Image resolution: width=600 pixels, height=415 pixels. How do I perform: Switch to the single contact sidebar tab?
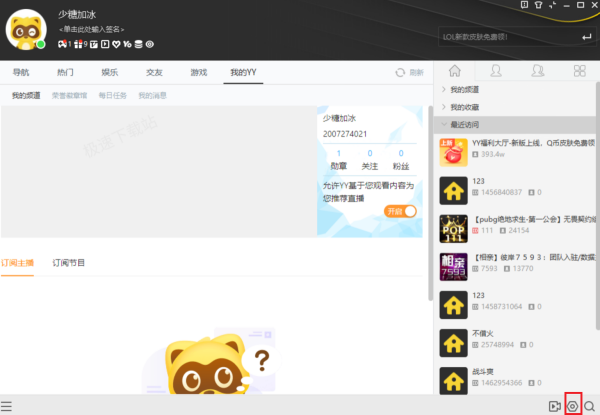click(496, 71)
